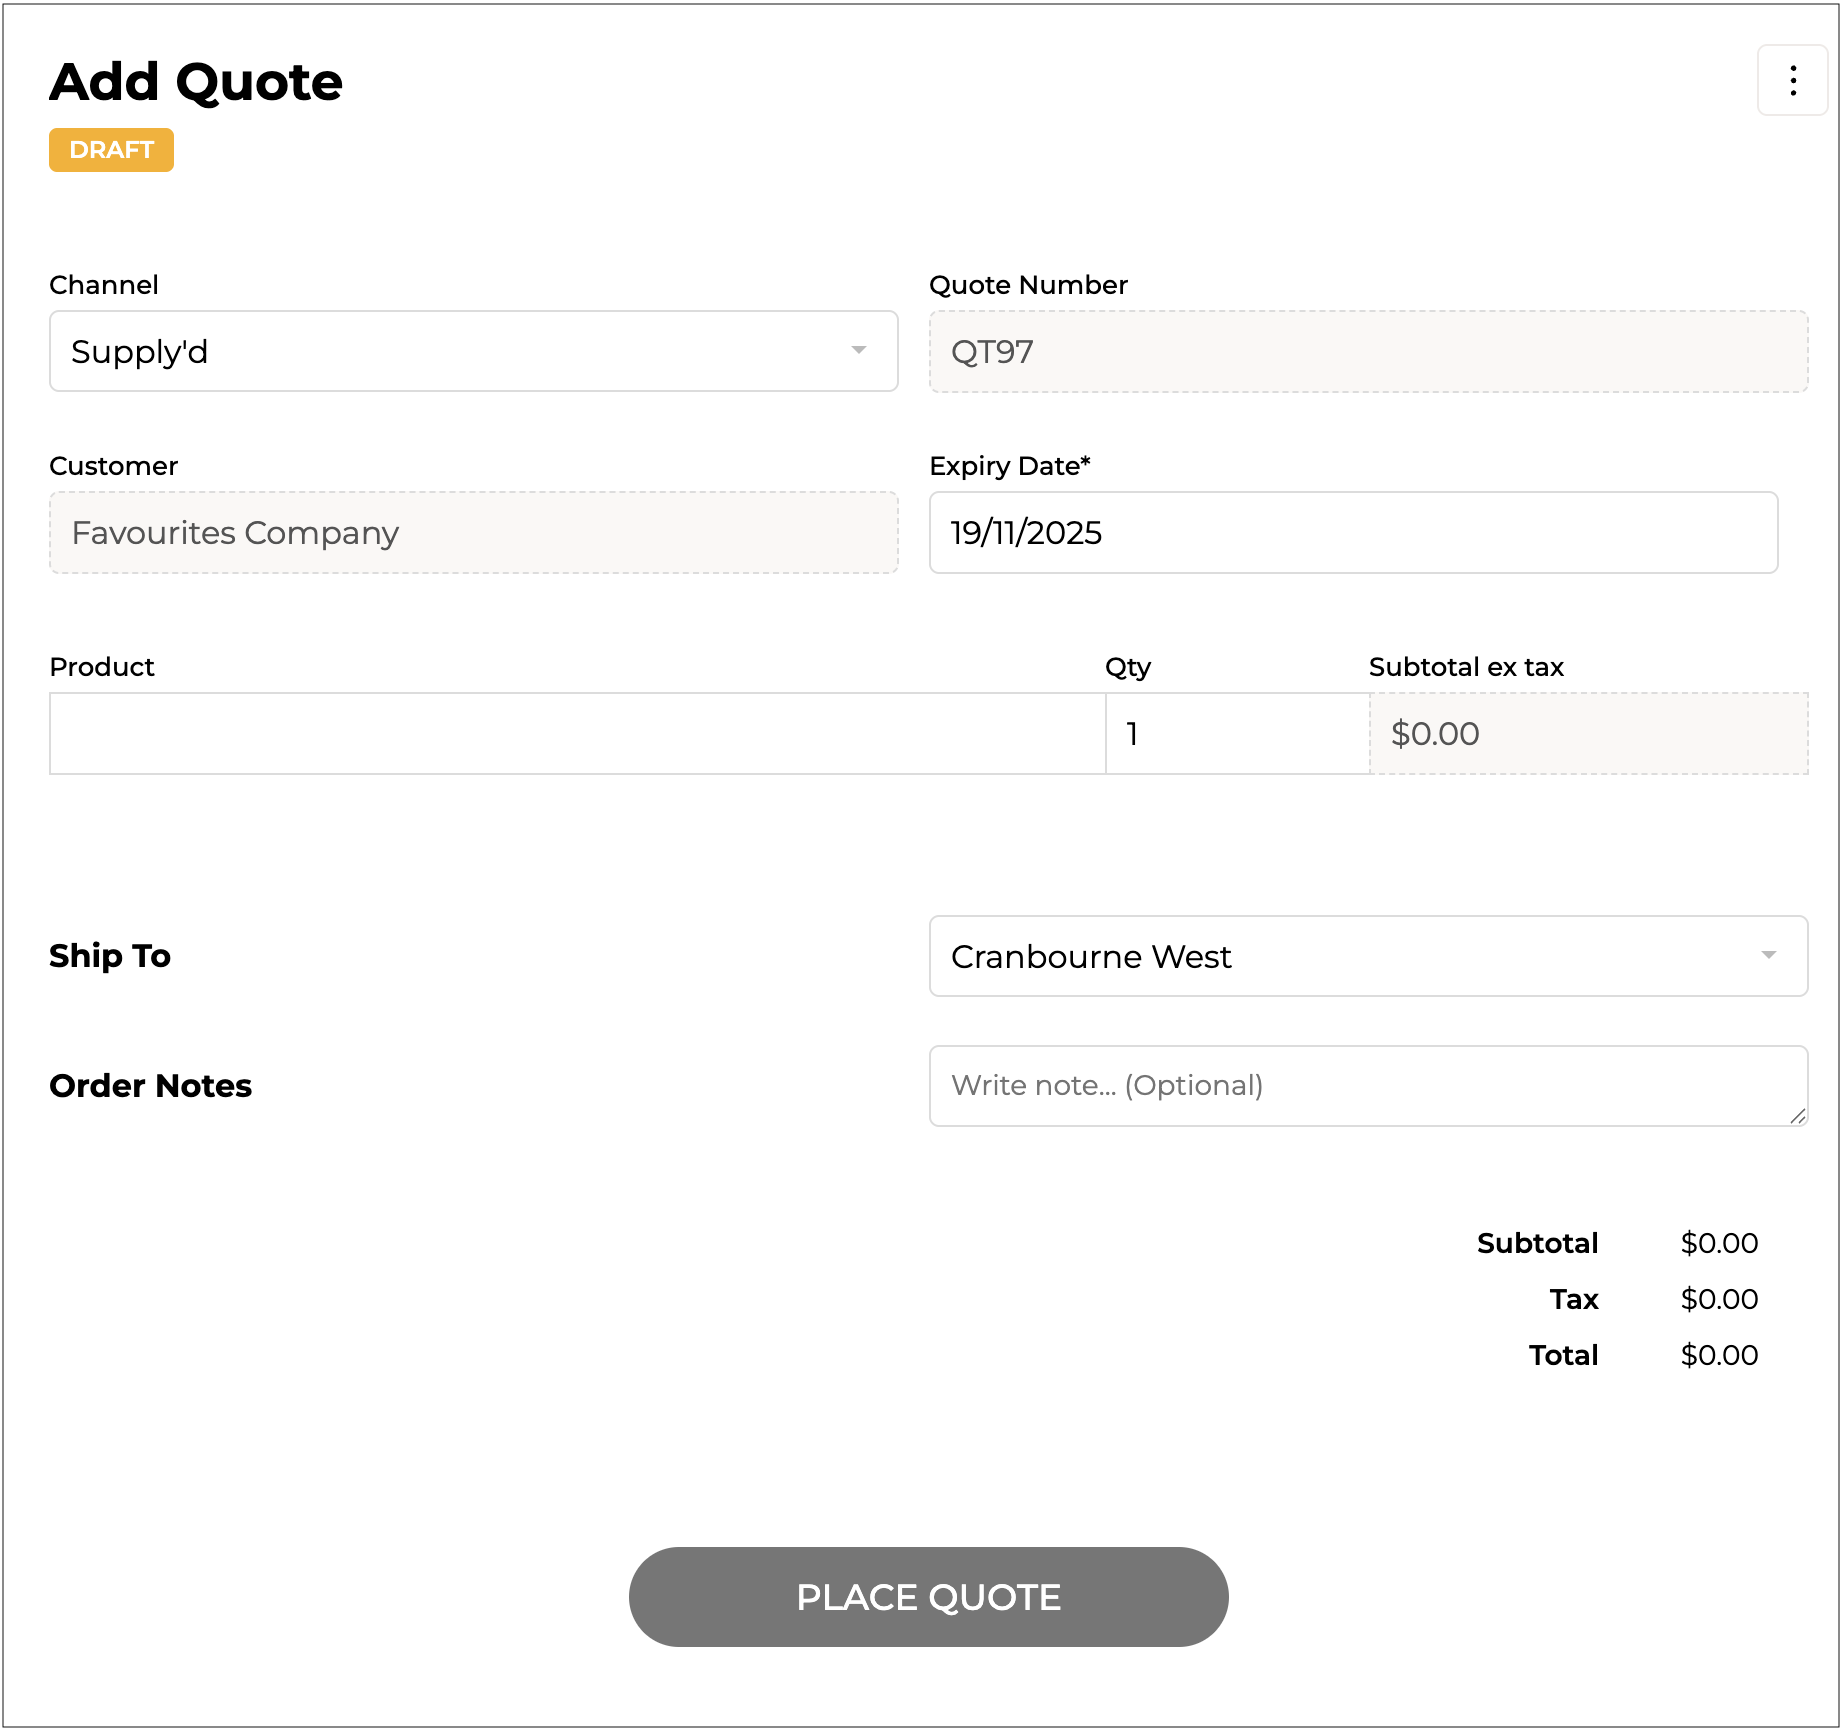Click the Expiry Date label
The height and width of the screenshot is (1730, 1842).
click(1009, 466)
